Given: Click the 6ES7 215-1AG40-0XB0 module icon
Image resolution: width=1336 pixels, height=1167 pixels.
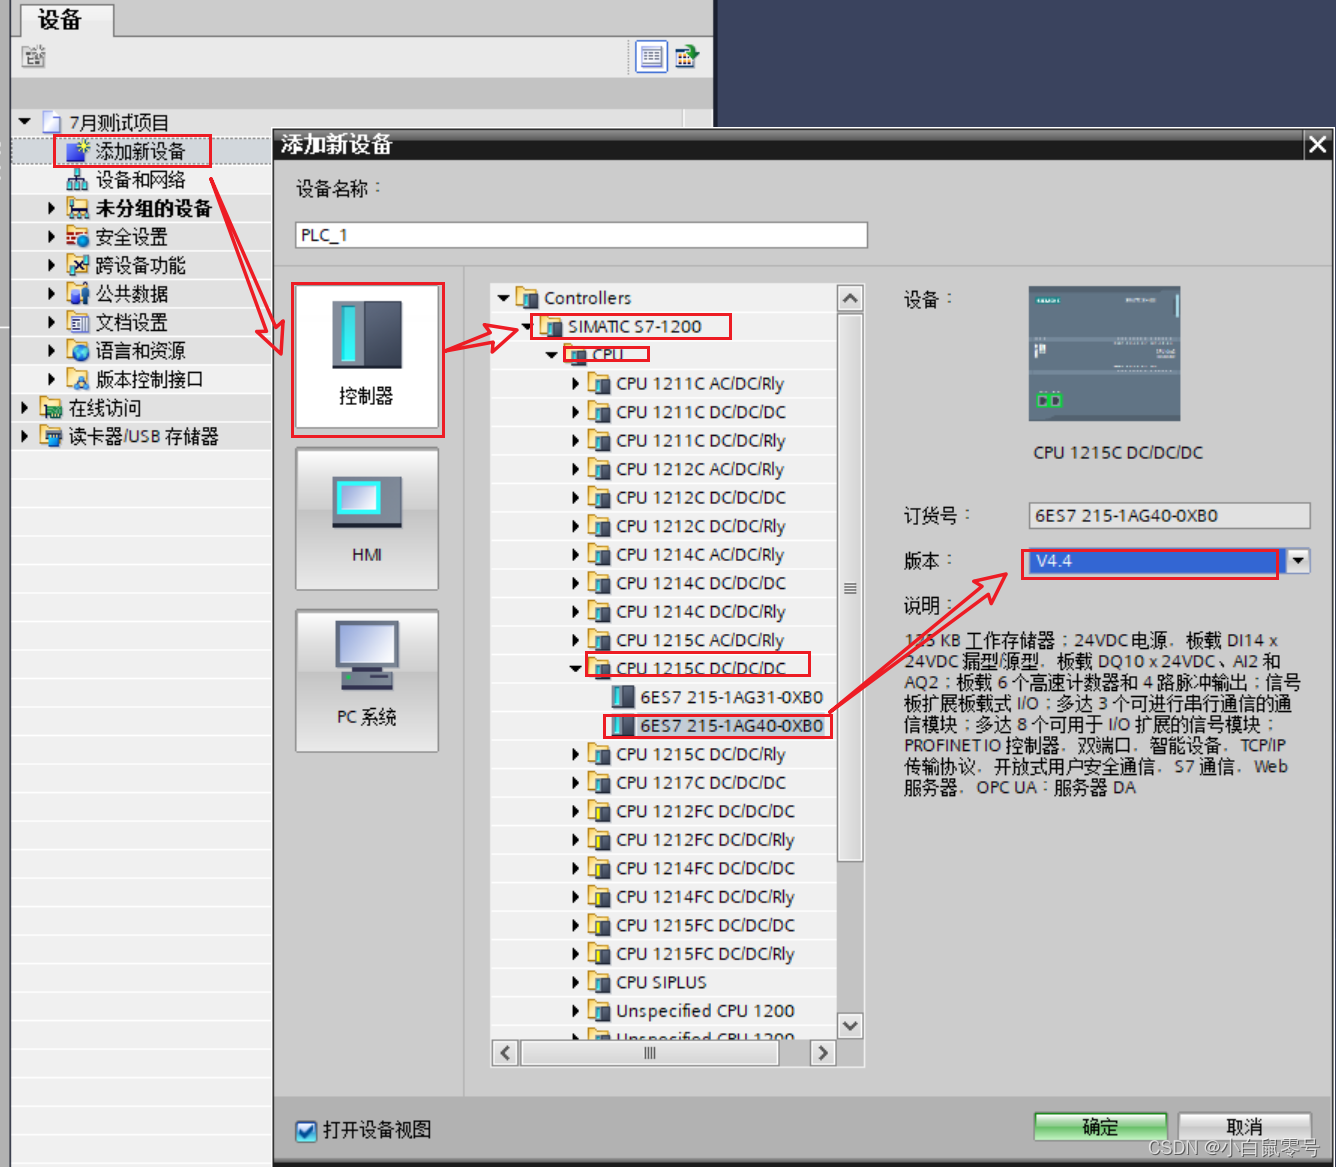Looking at the screenshot, I should click(x=623, y=725).
